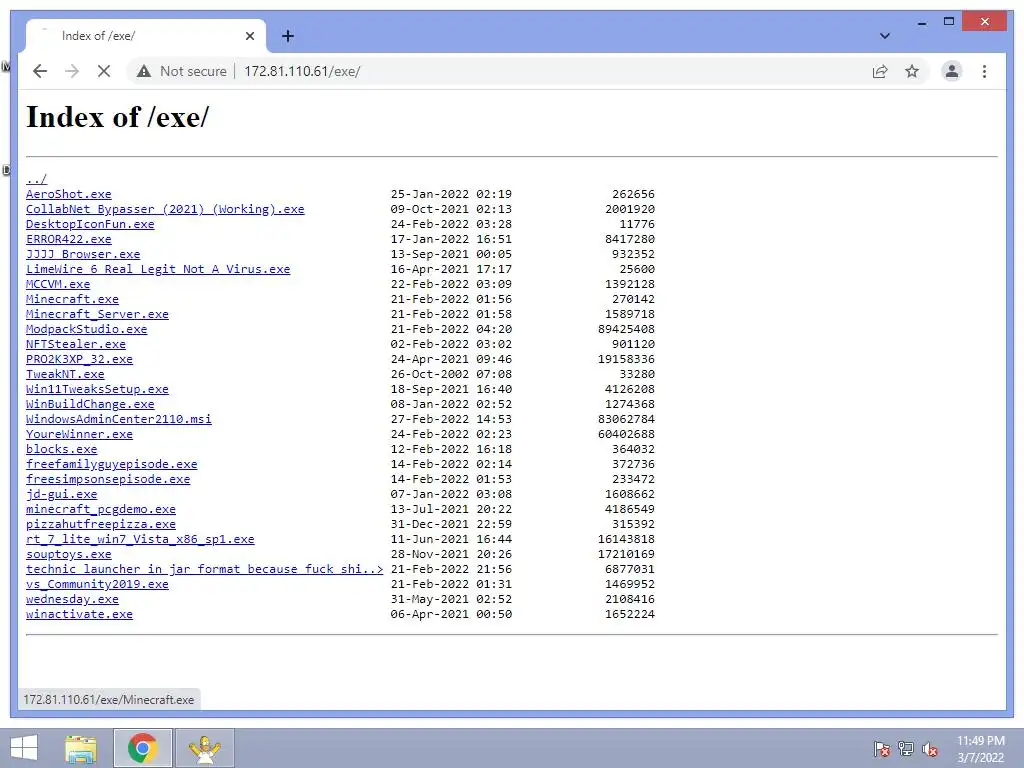Viewport: 1024px width, 768px height.
Task: Click vs_Community2019.exe link
Action: click(97, 584)
